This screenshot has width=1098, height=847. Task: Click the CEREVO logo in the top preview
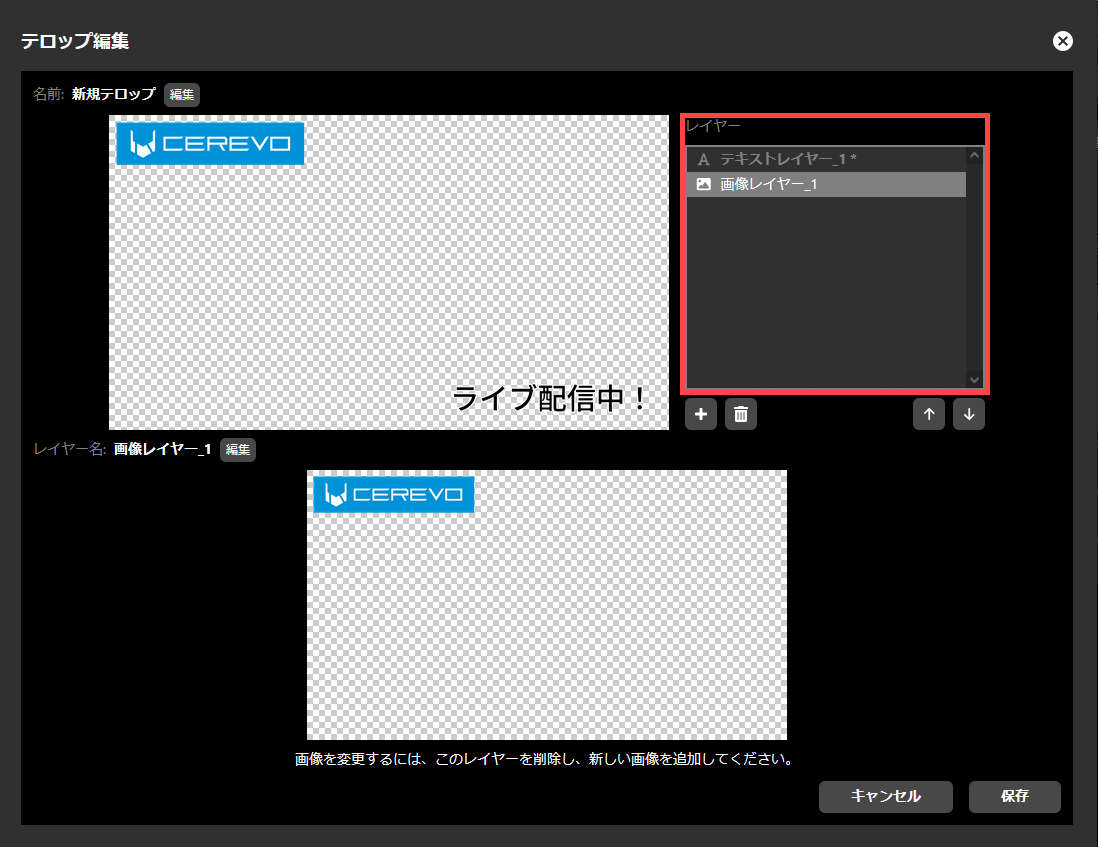(x=209, y=143)
